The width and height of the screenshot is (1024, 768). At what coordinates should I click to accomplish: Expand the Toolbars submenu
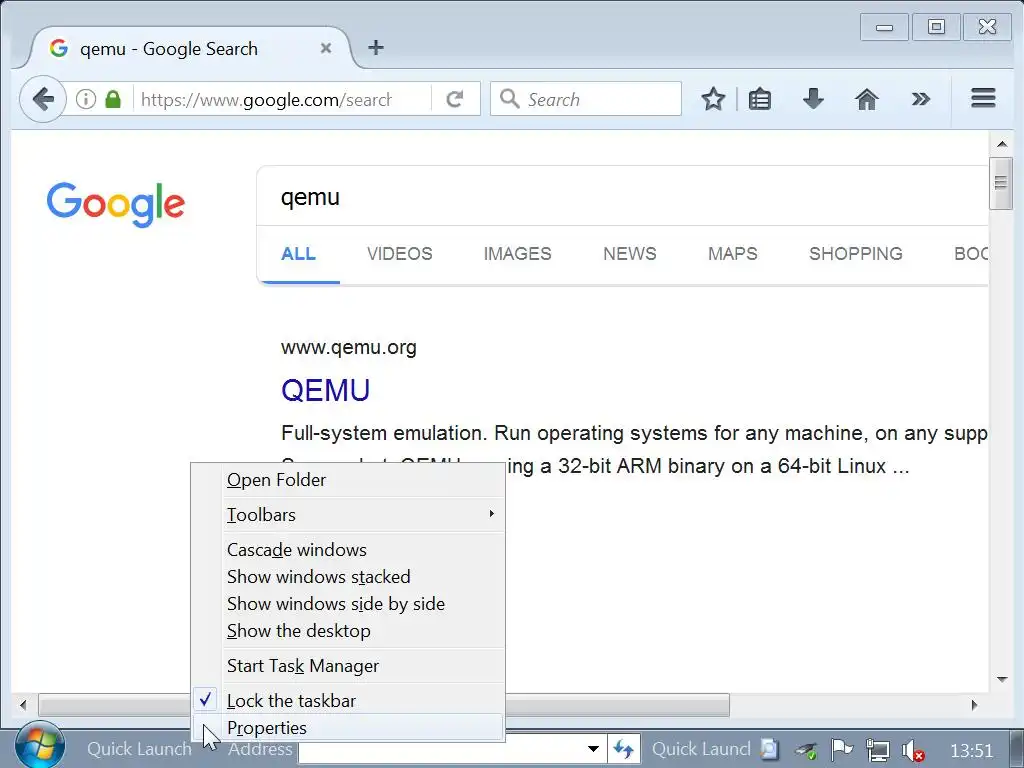348,515
